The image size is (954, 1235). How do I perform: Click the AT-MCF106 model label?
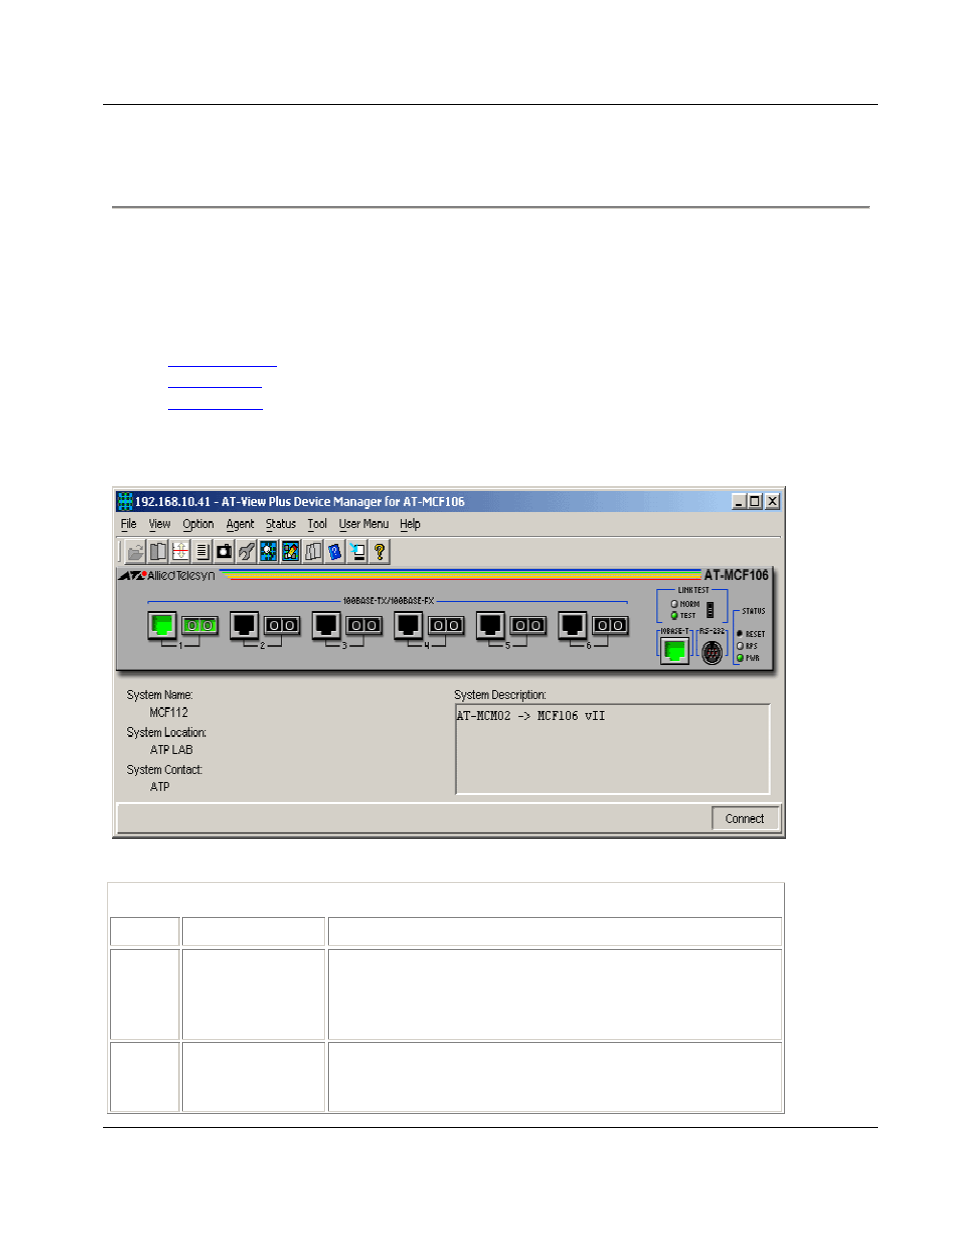click(737, 575)
